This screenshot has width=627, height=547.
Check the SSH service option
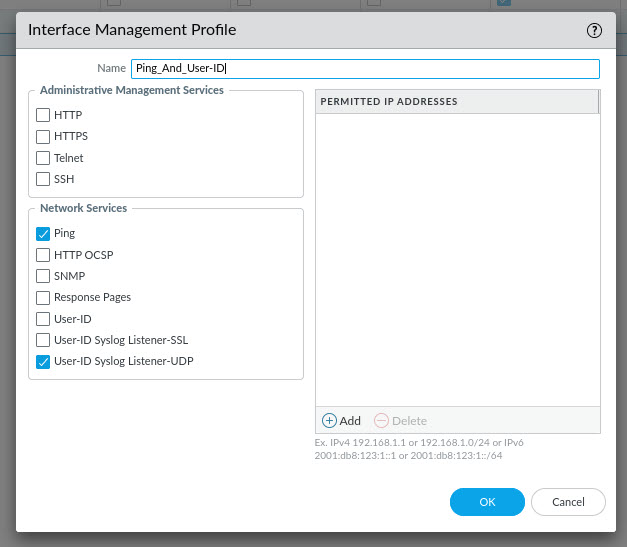click(43, 179)
